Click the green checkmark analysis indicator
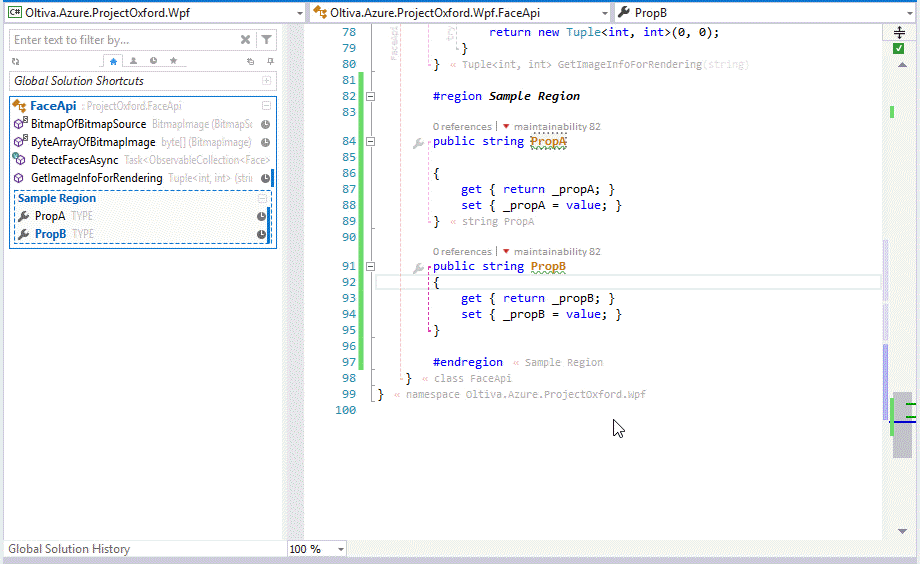 coord(899,48)
